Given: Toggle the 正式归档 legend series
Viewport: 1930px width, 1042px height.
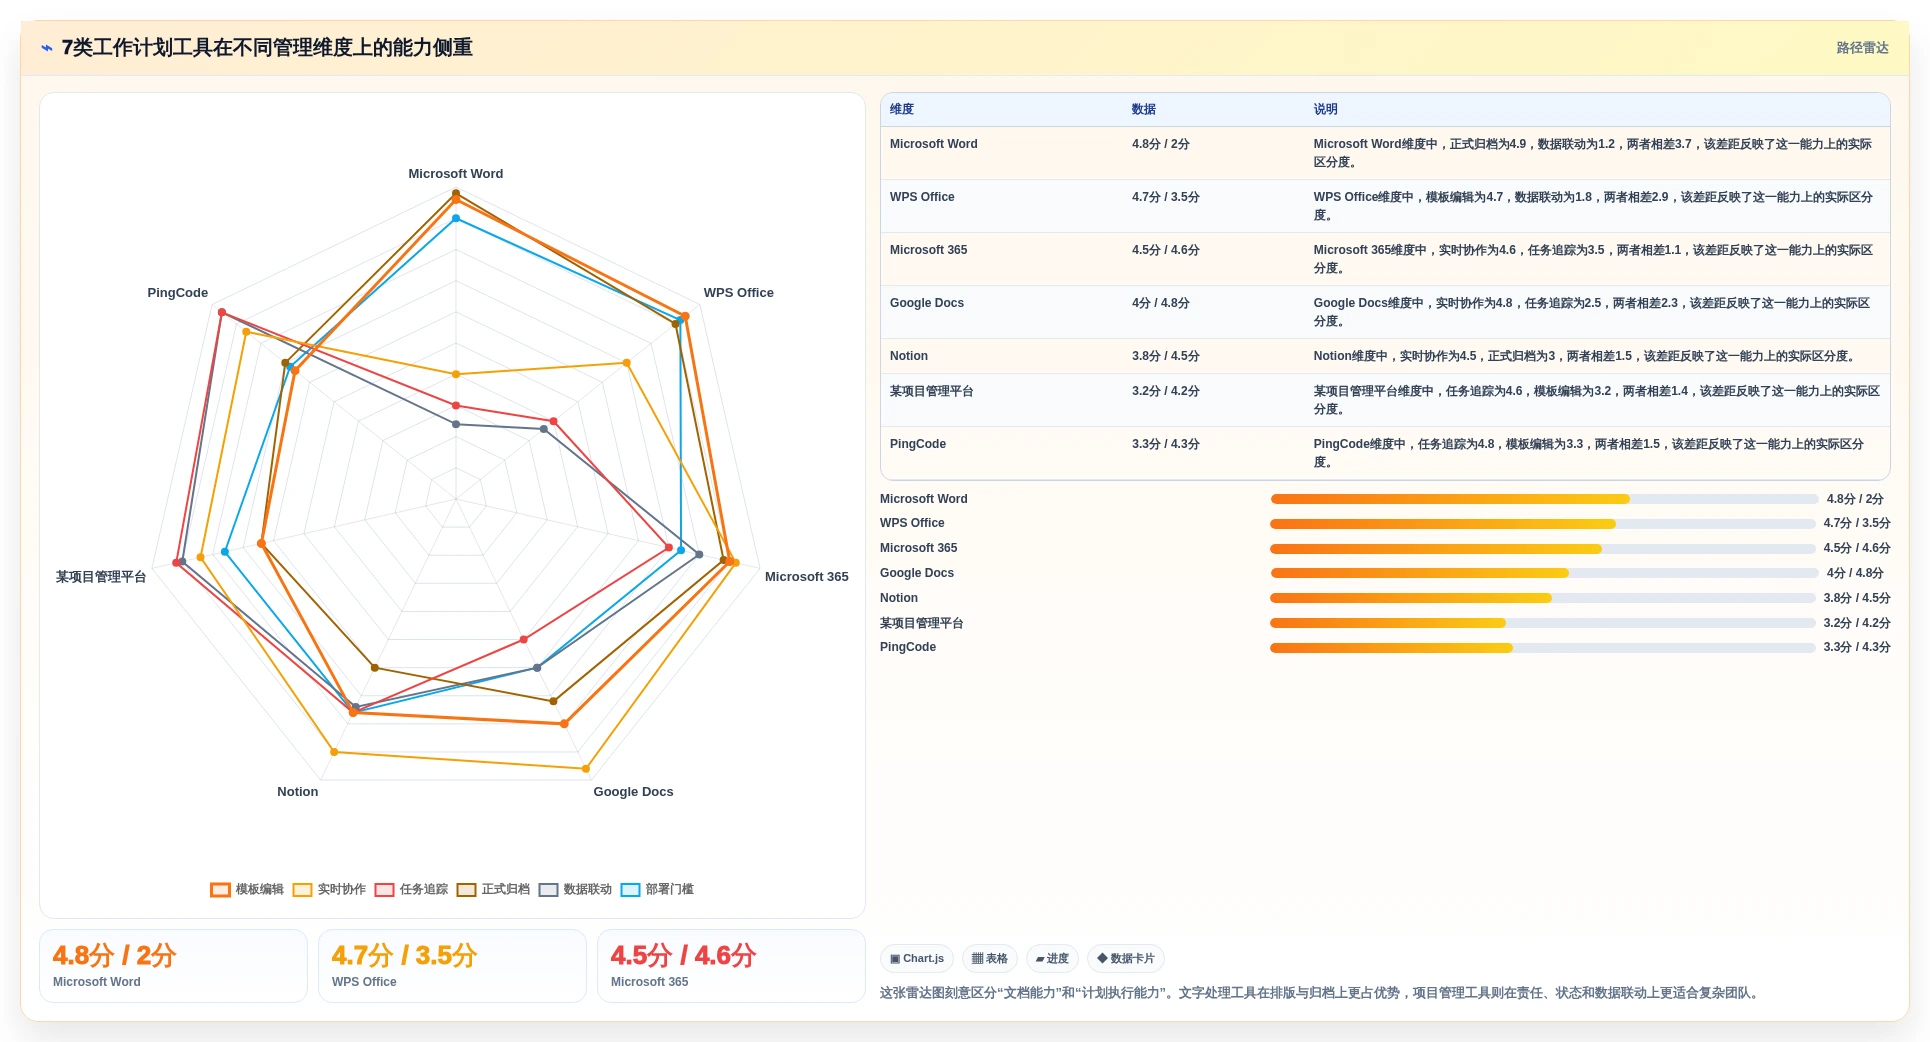Looking at the screenshot, I should click(493, 889).
